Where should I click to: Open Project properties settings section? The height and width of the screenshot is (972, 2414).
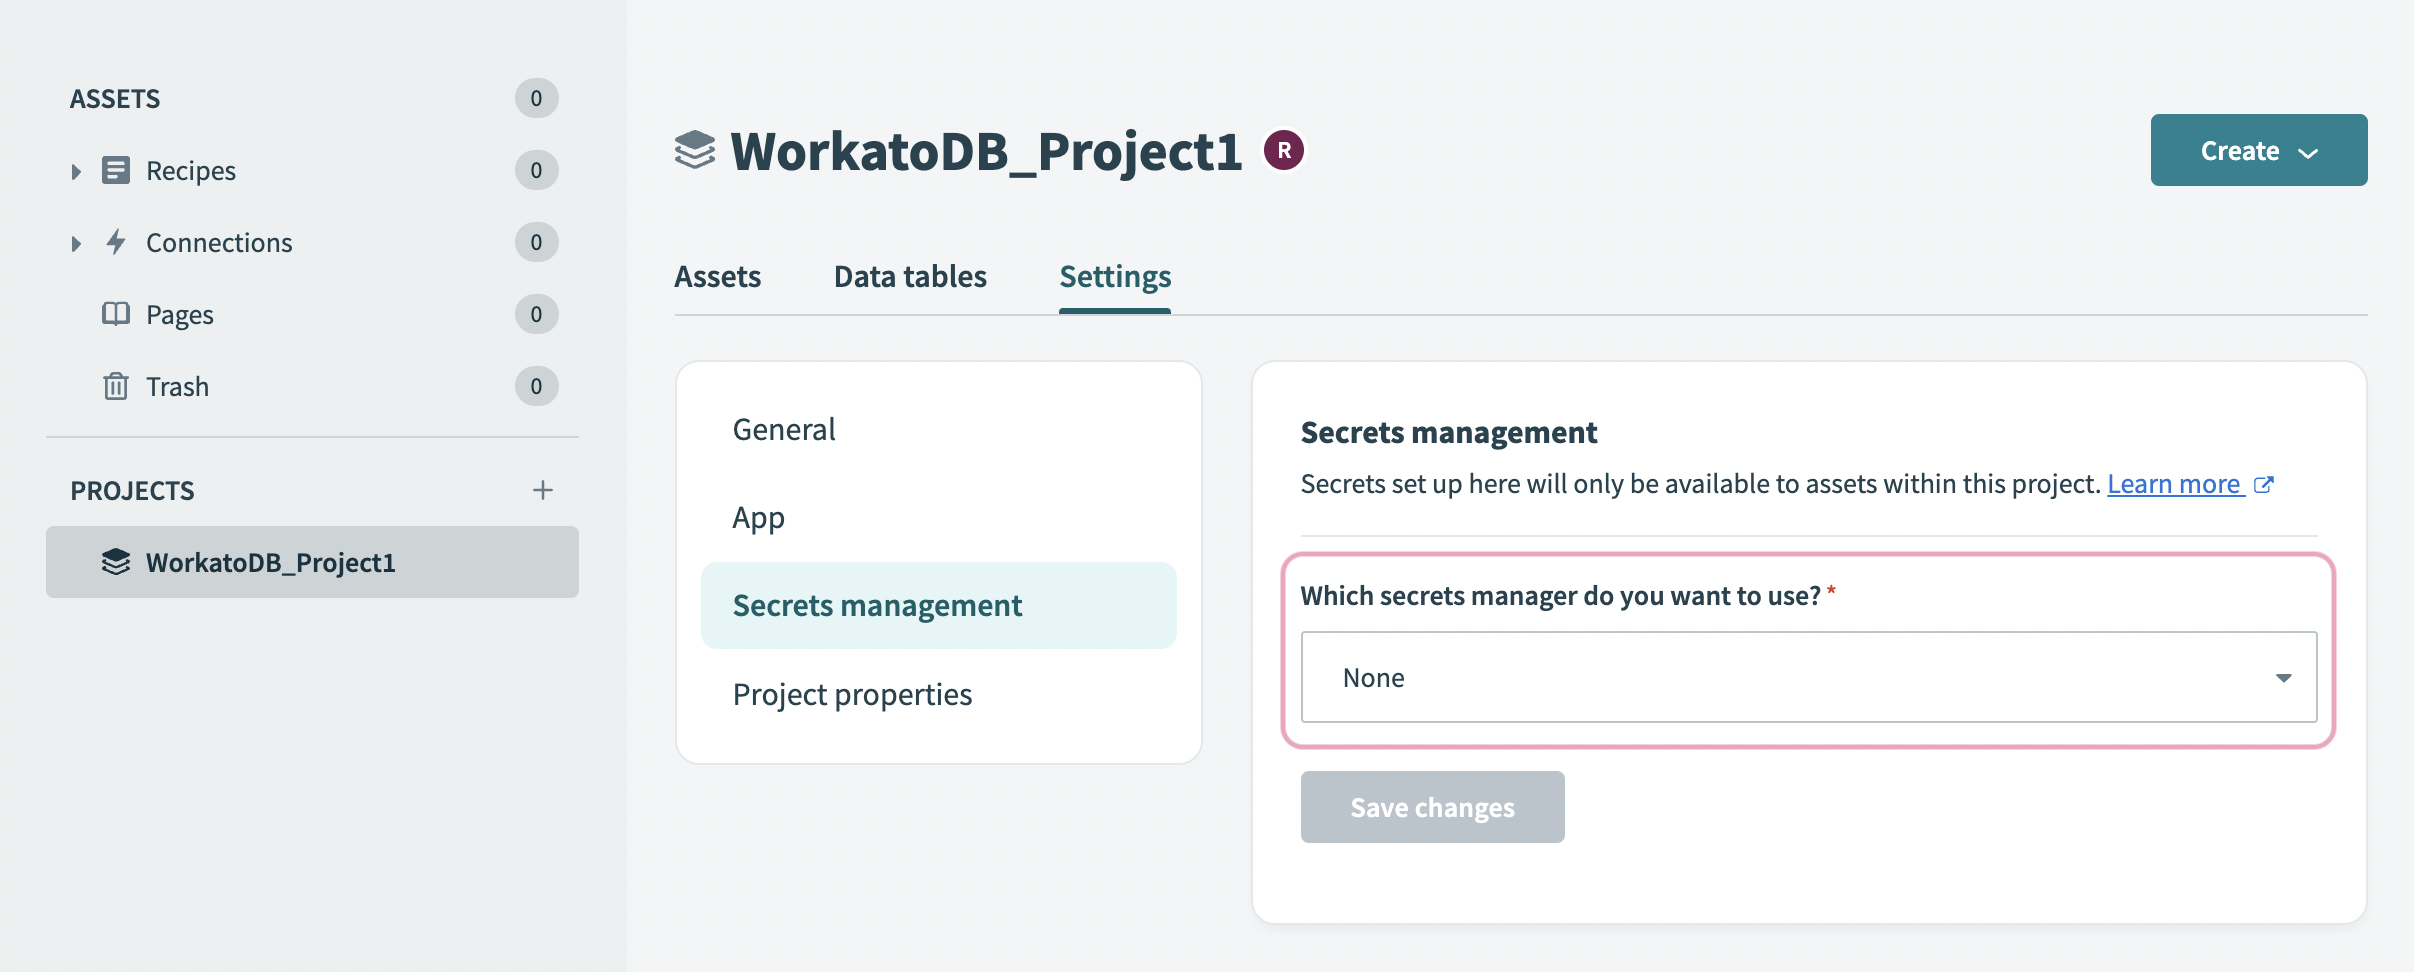(851, 693)
